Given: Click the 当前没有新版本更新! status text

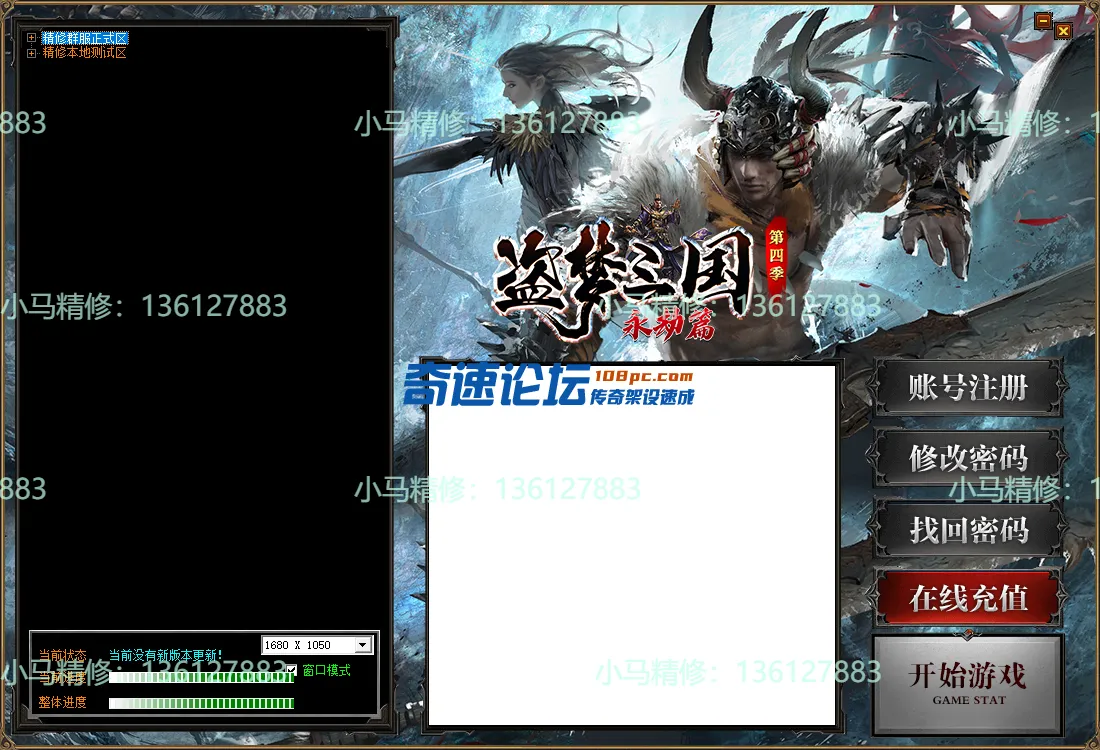Looking at the screenshot, I should pyautogui.click(x=166, y=655).
